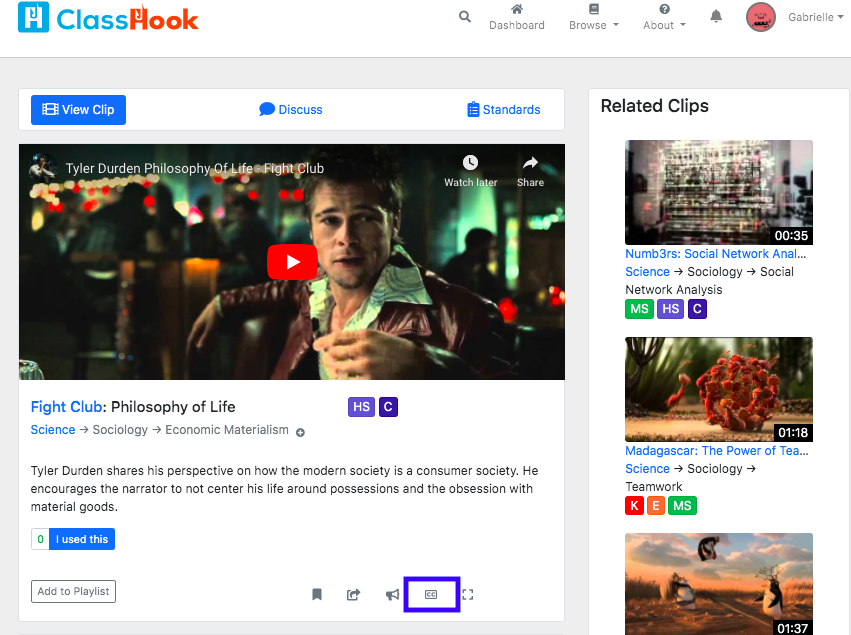Click the share clip icon below description
Viewport: 851px width, 635px height.
pos(353,595)
